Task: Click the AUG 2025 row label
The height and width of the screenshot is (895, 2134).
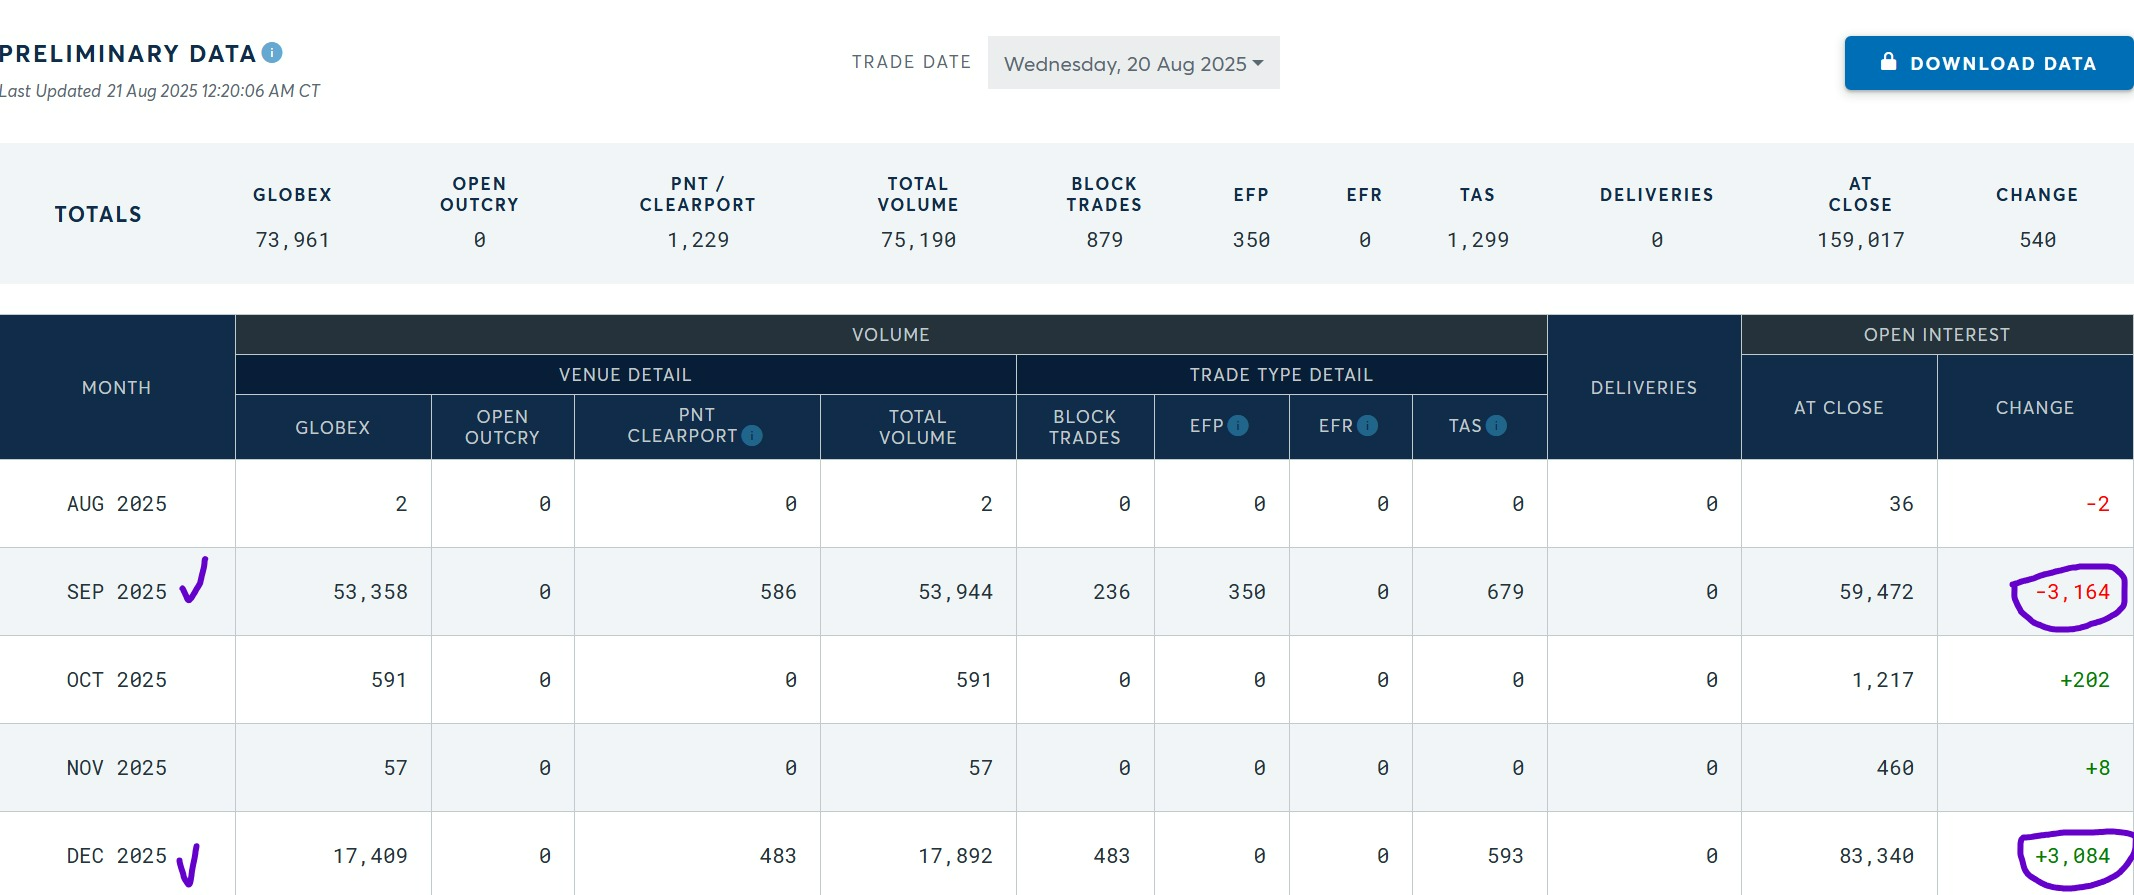Action: (x=117, y=504)
